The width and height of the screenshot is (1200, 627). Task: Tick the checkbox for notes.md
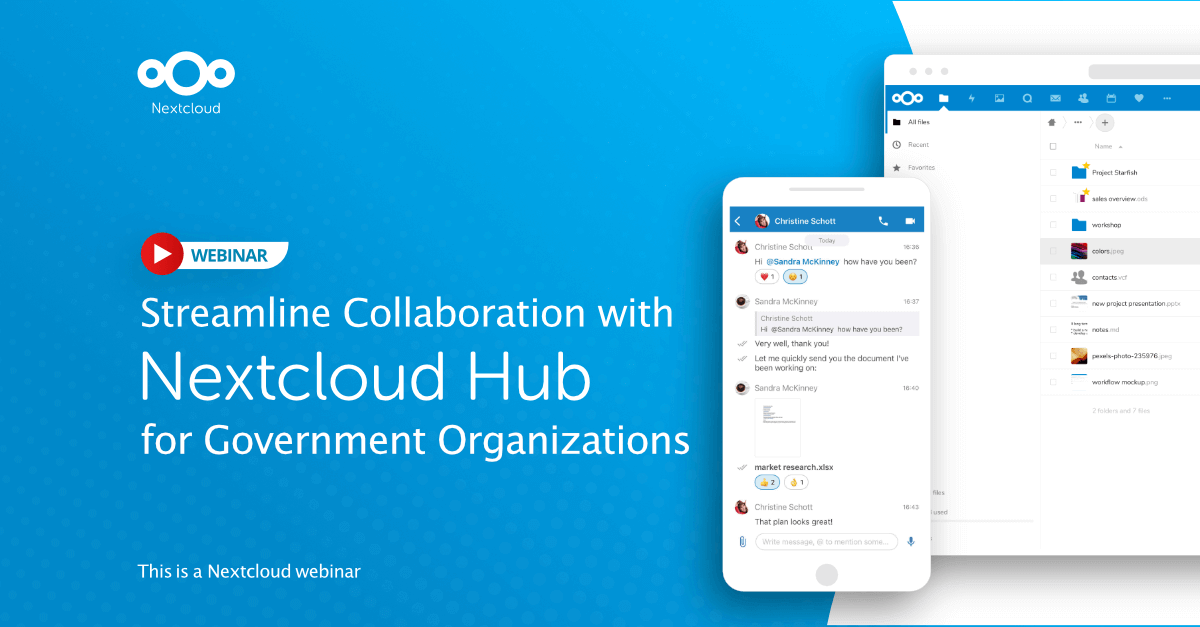[x=1052, y=329]
